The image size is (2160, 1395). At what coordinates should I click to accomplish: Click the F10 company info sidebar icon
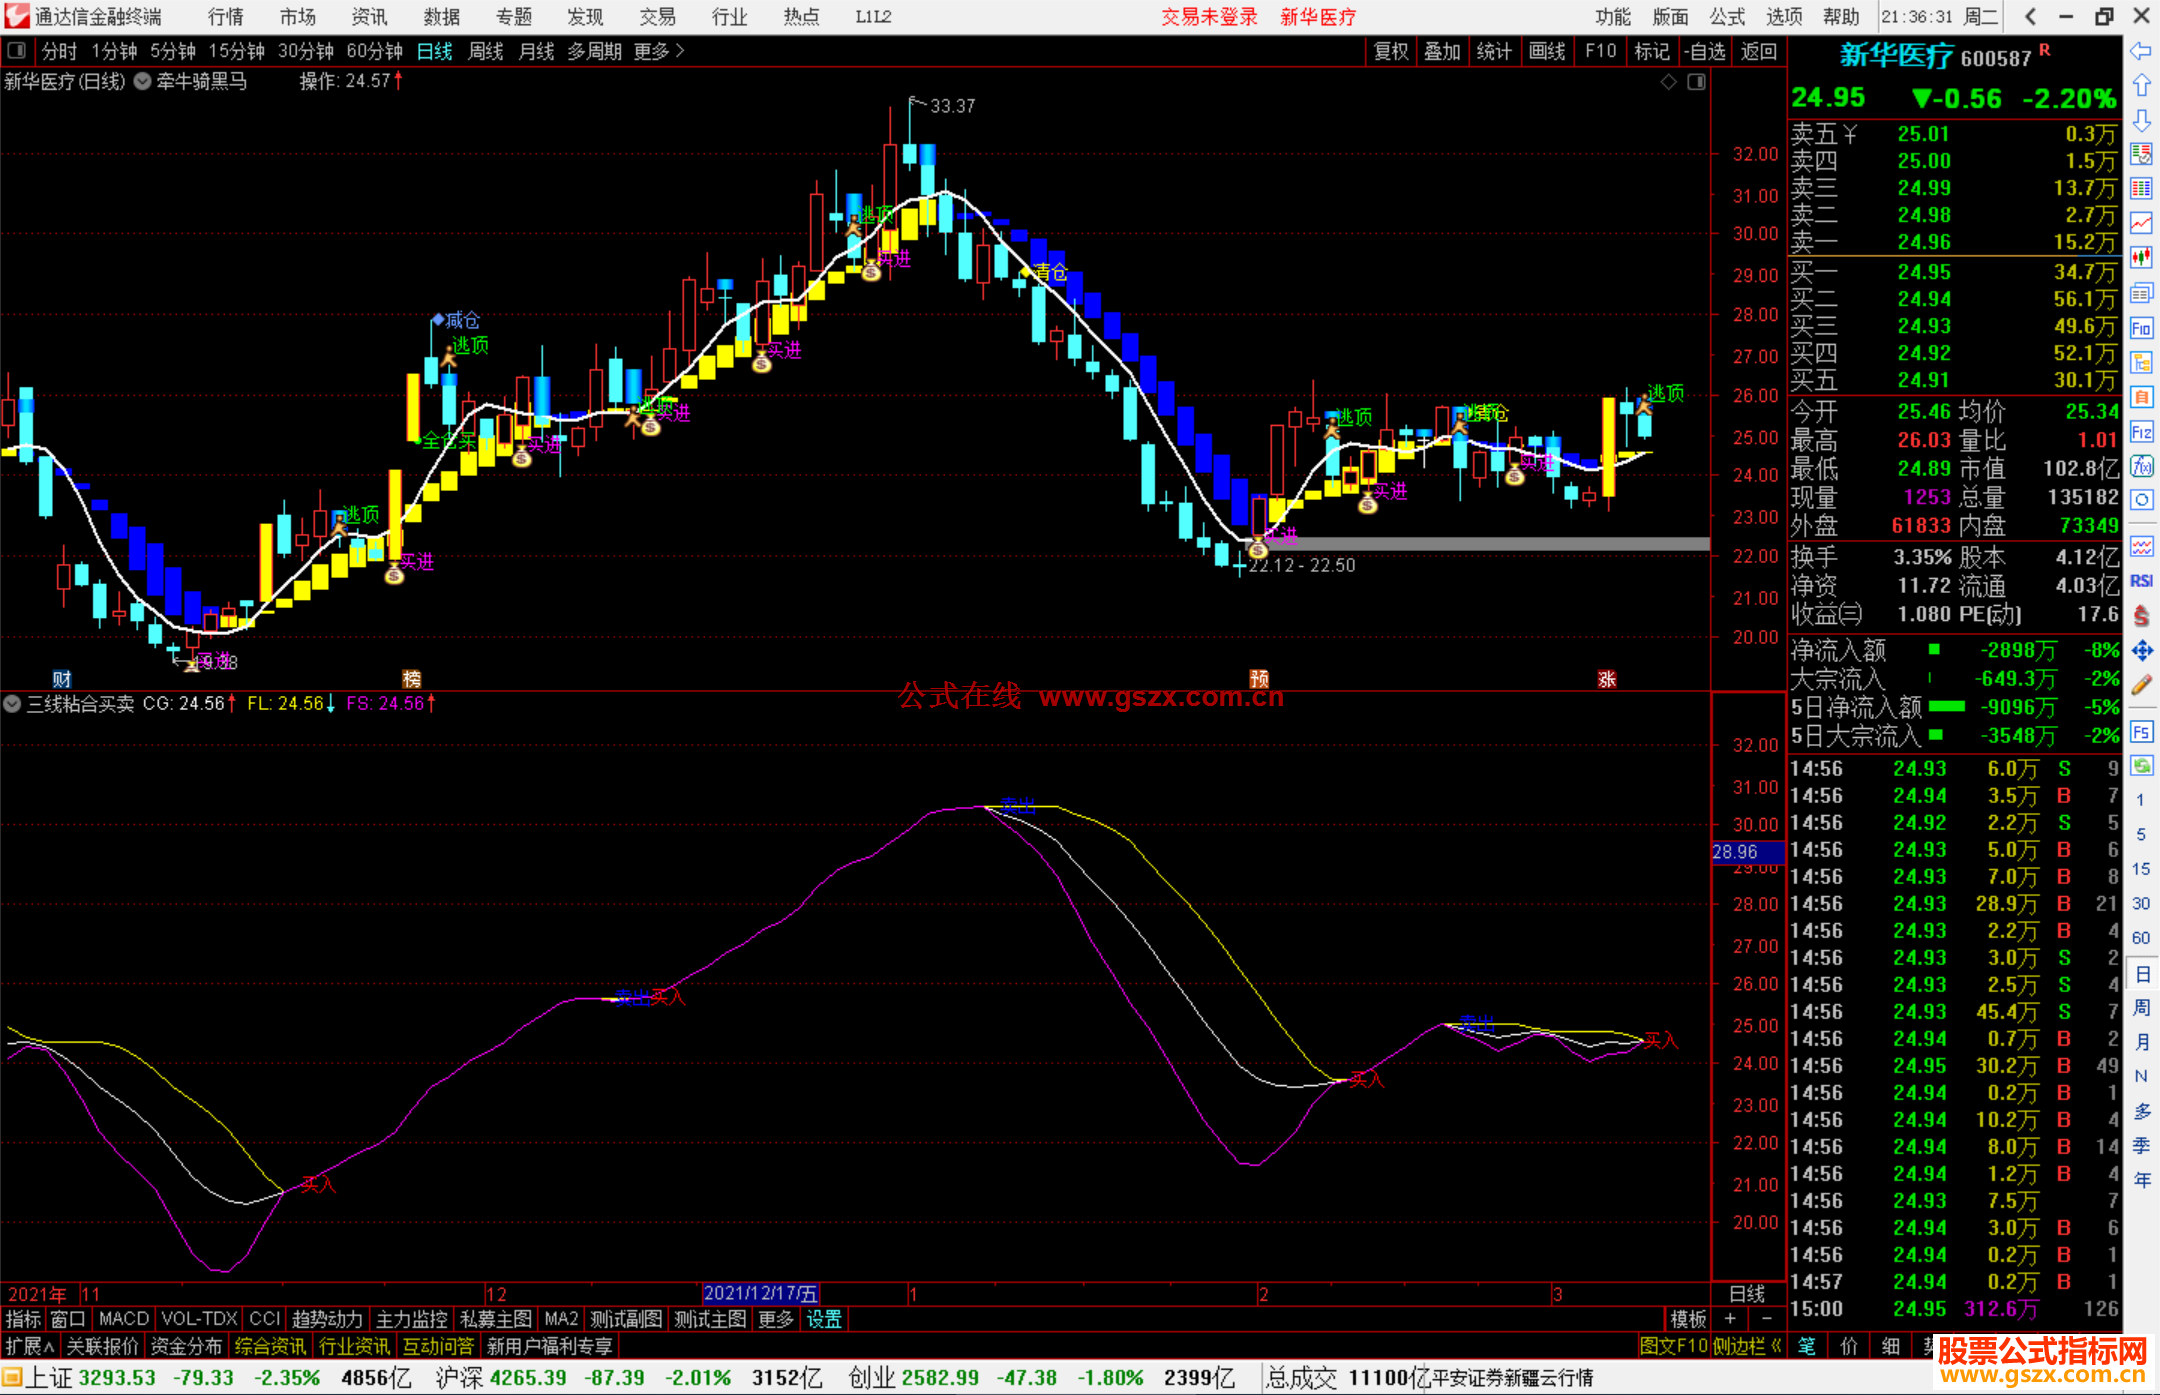click(2141, 328)
